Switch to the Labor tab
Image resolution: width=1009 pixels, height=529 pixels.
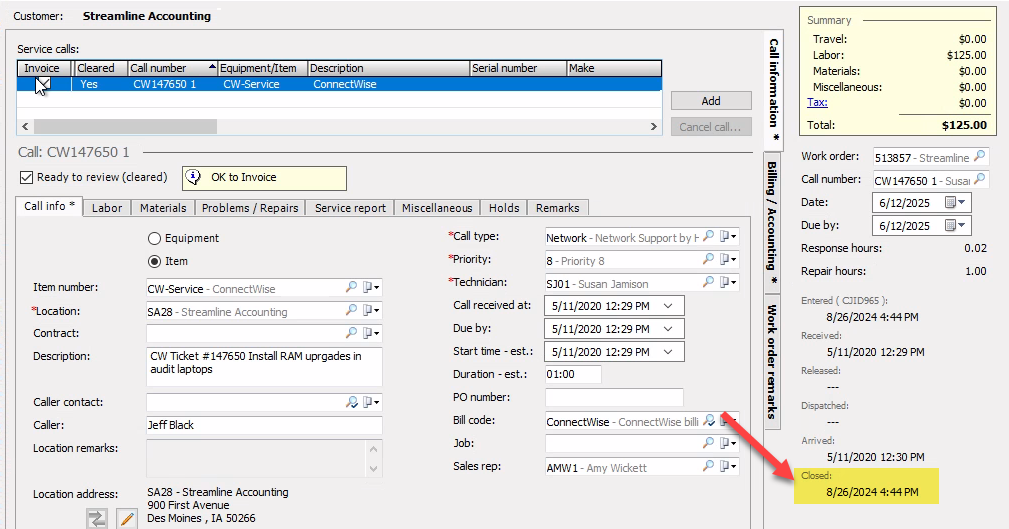[x=107, y=208]
